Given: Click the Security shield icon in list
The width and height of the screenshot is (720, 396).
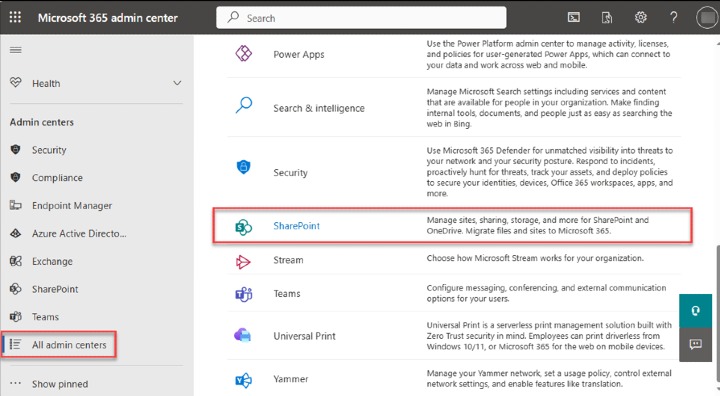Looking at the screenshot, I should (243, 167).
